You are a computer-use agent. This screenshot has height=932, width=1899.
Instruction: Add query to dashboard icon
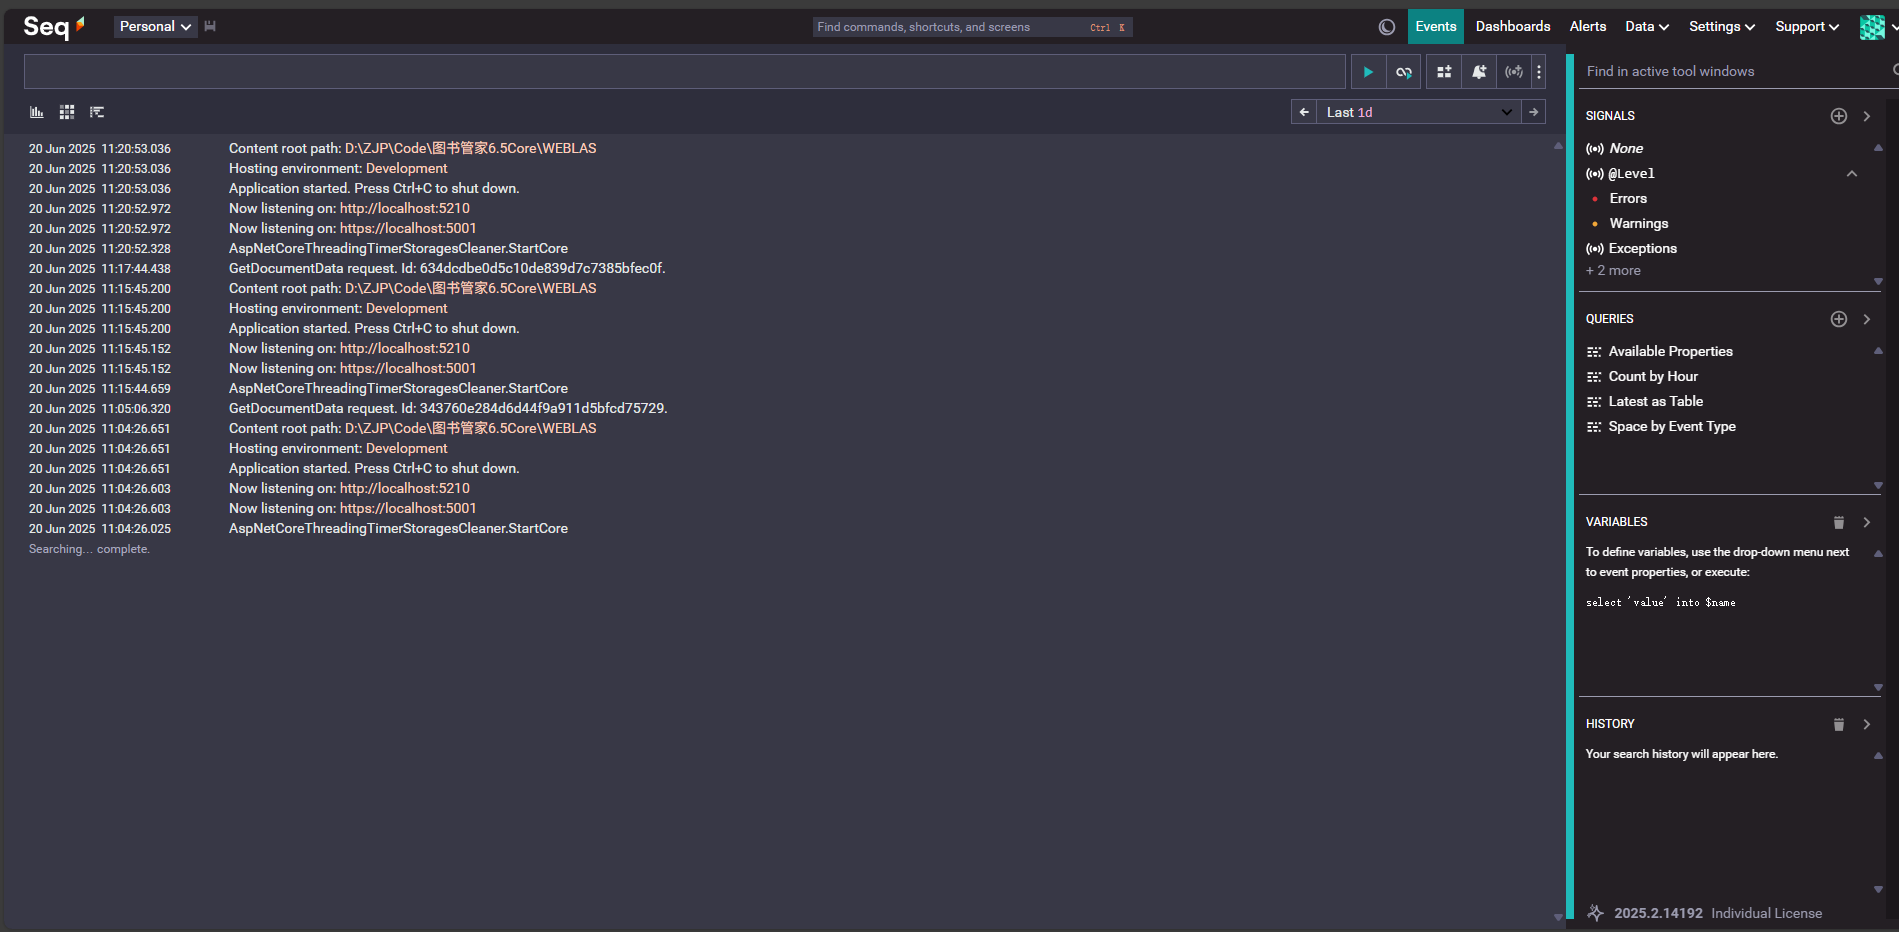[1444, 72]
